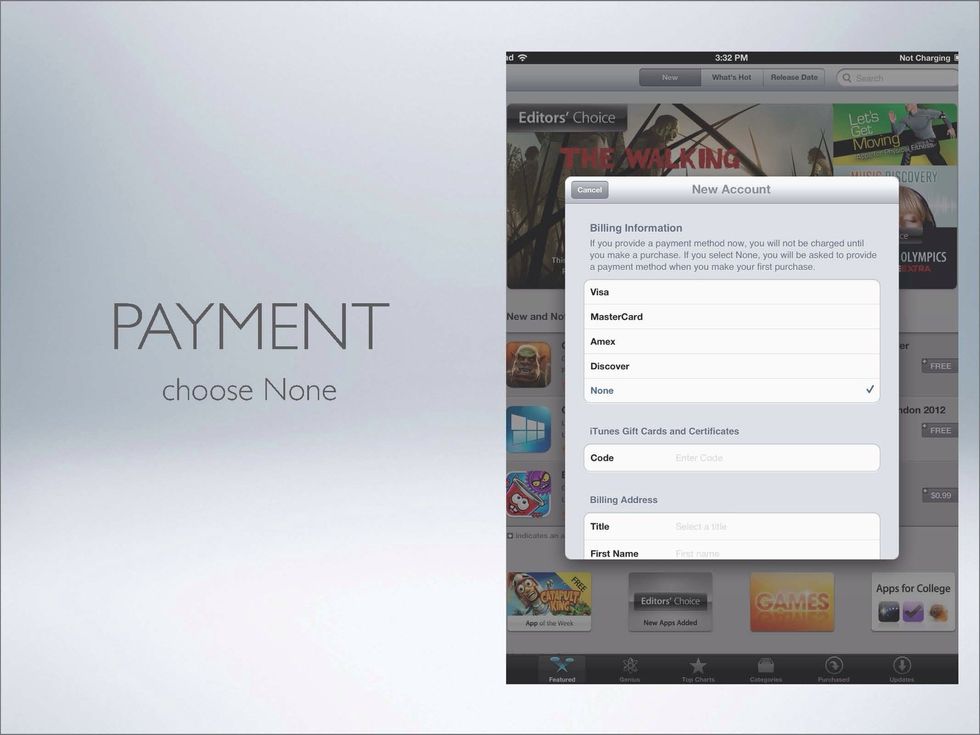The width and height of the screenshot is (980, 735).
Task: Open the Apps for College tile
Action: coord(913,601)
